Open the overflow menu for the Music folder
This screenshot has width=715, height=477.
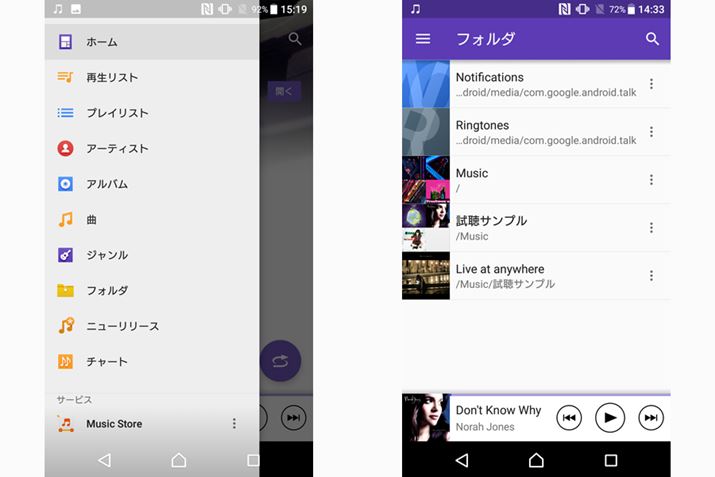651,180
